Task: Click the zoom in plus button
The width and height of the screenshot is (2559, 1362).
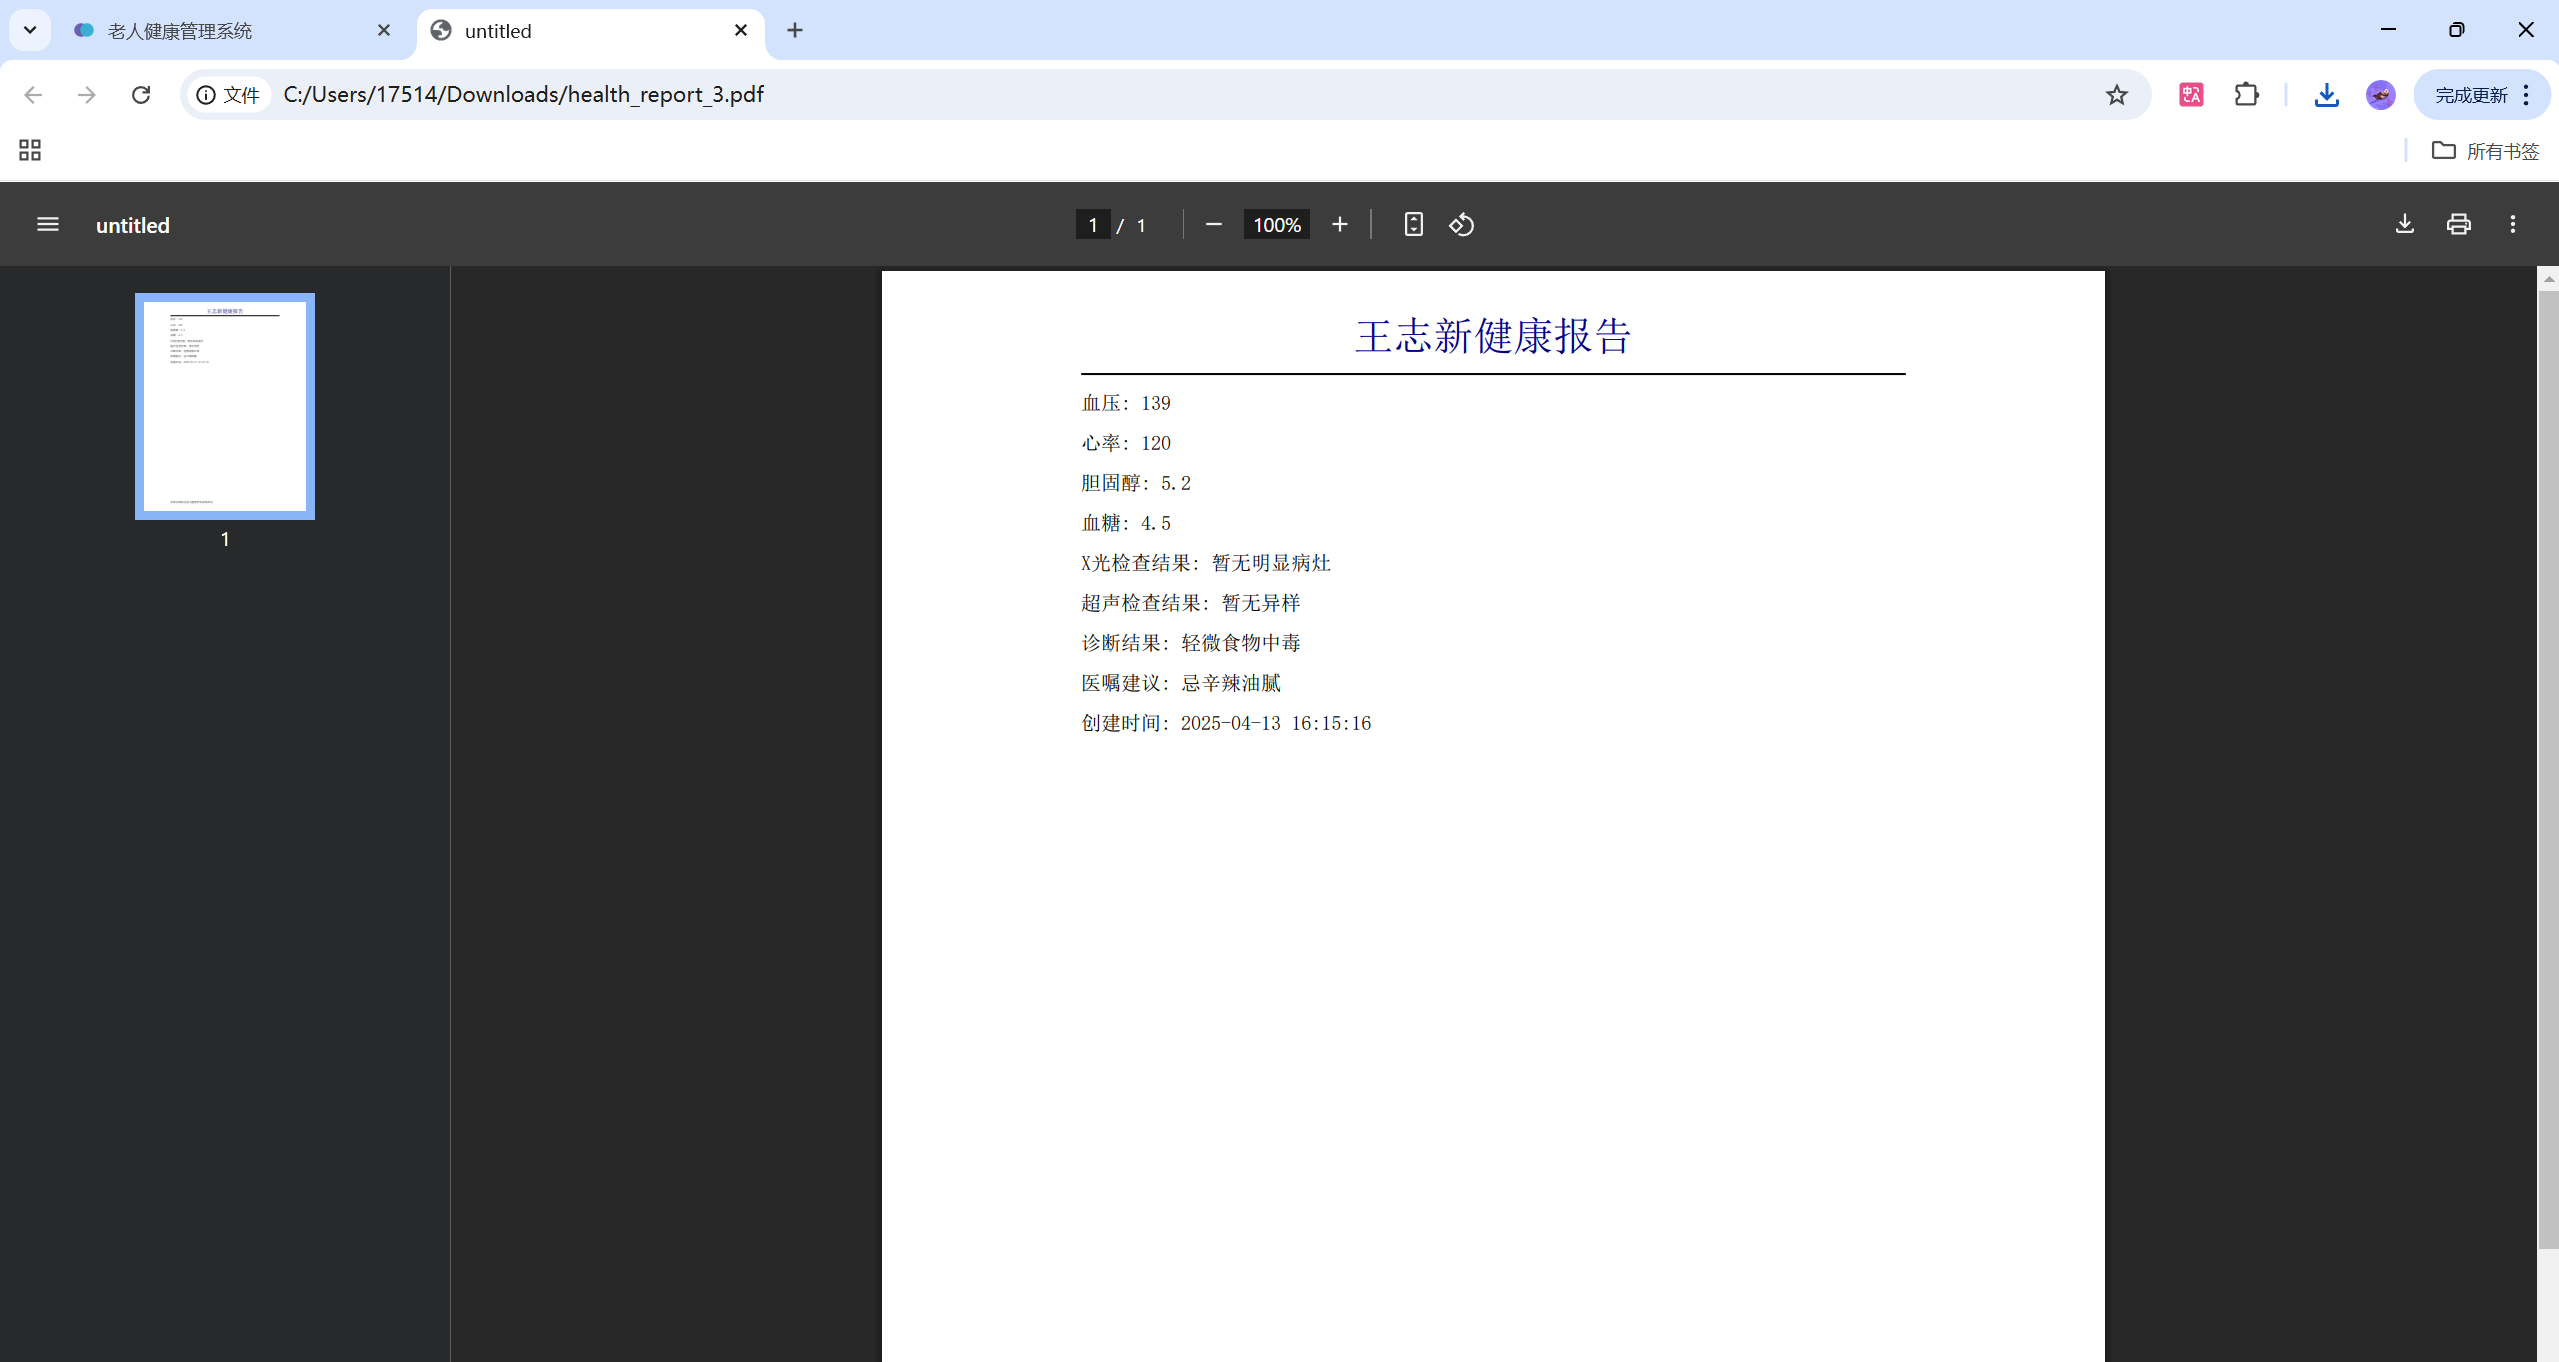Action: [x=1339, y=224]
